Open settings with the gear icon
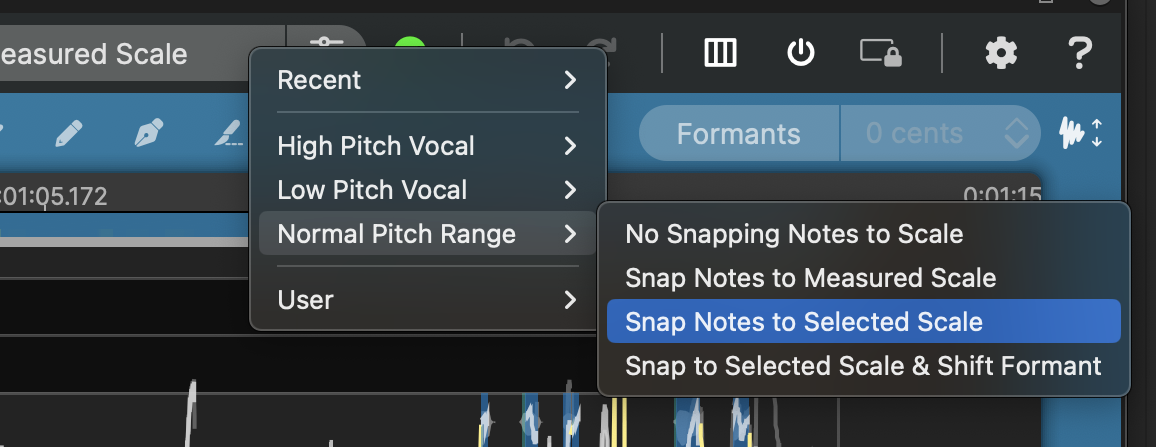The height and width of the screenshot is (447, 1156). point(1001,53)
